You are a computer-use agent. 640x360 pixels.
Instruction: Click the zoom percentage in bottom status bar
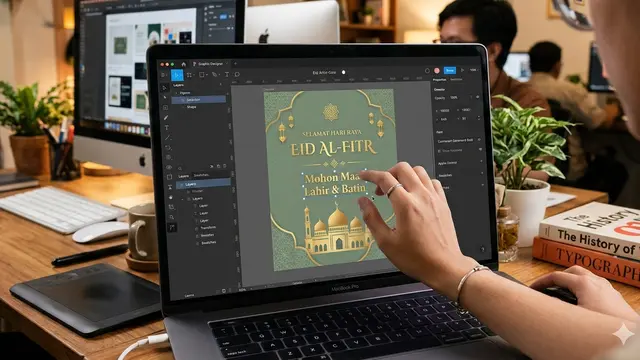point(242,290)
